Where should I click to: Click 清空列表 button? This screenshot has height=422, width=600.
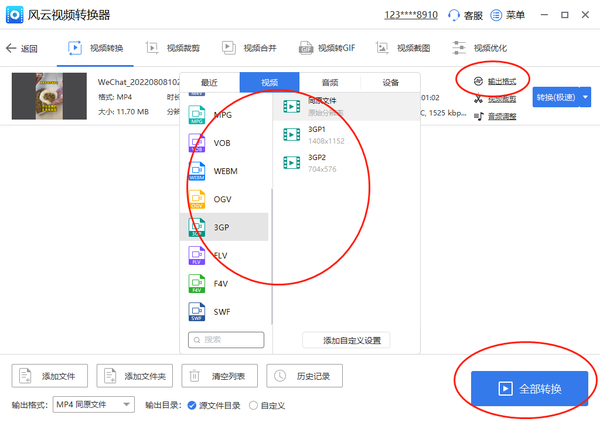click(x=220, y=376)
